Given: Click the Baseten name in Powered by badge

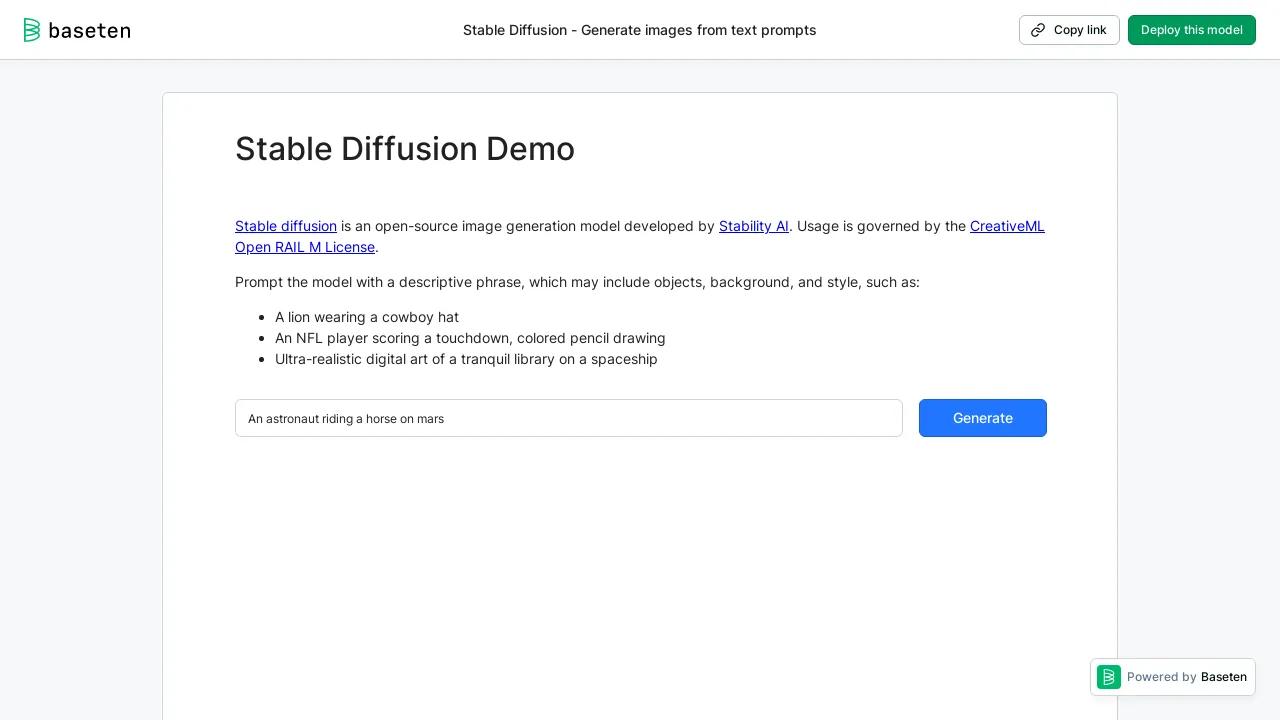Looking at the screenshot, I should pyautogui.click(x=1223, y=677).
